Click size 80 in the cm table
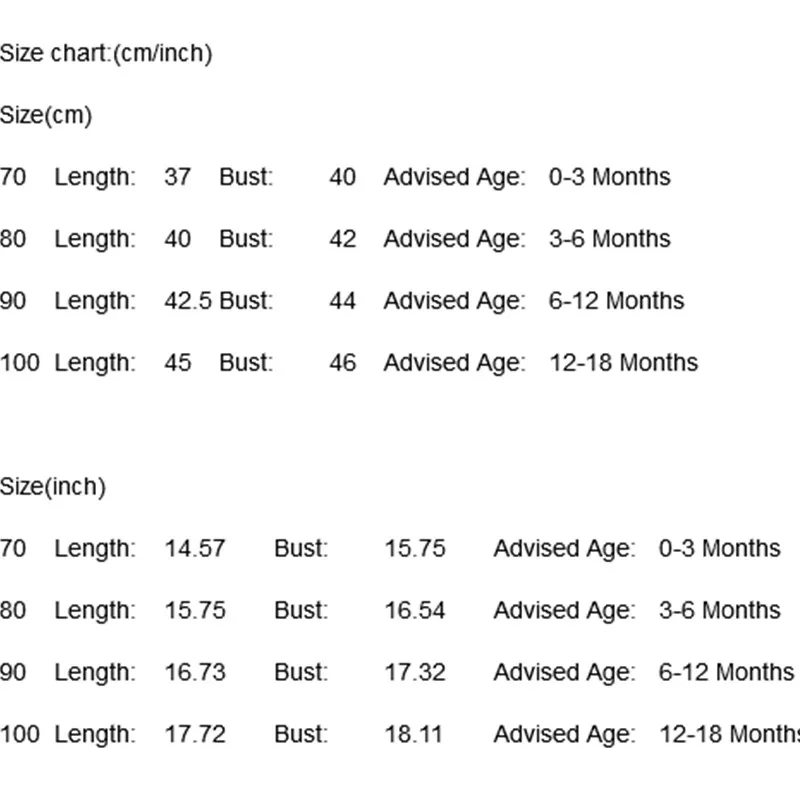Image resolution: width=800 pixels, height=800 pixels. [13, 239]
